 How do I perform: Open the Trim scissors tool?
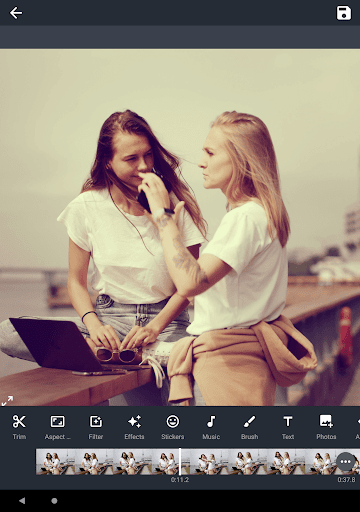pyautogui.click(x=19, y=427)
